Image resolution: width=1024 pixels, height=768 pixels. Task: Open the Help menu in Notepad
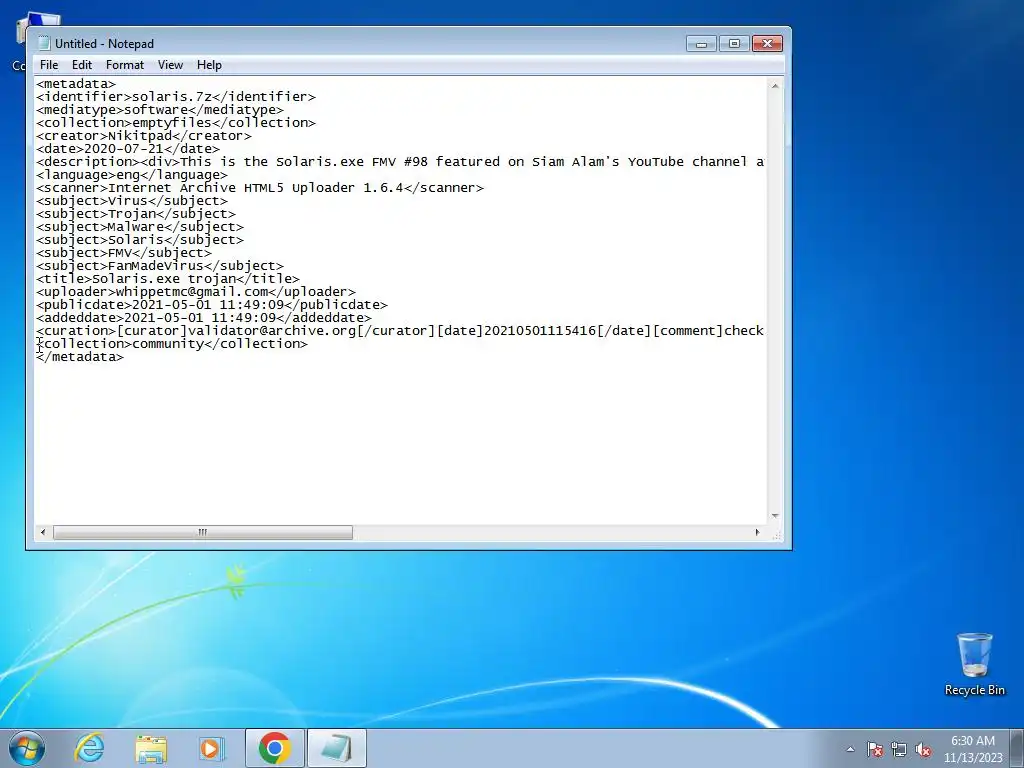[x=209, y=65]
